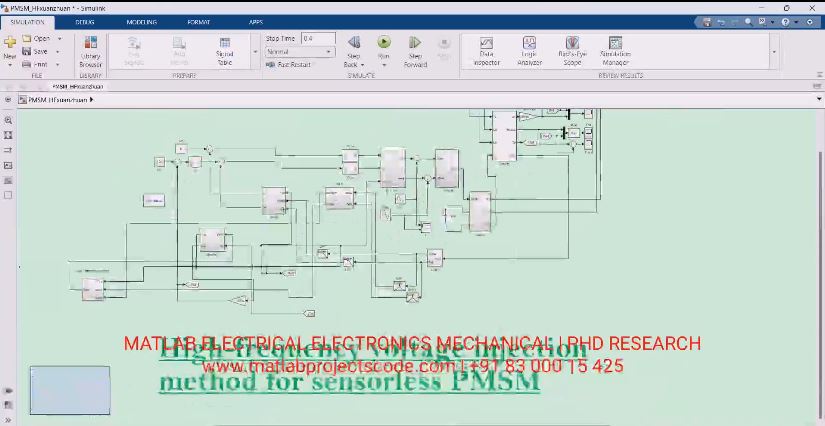Click the Open file button
The image size is (825, 426).
click(x=38, y=38)
